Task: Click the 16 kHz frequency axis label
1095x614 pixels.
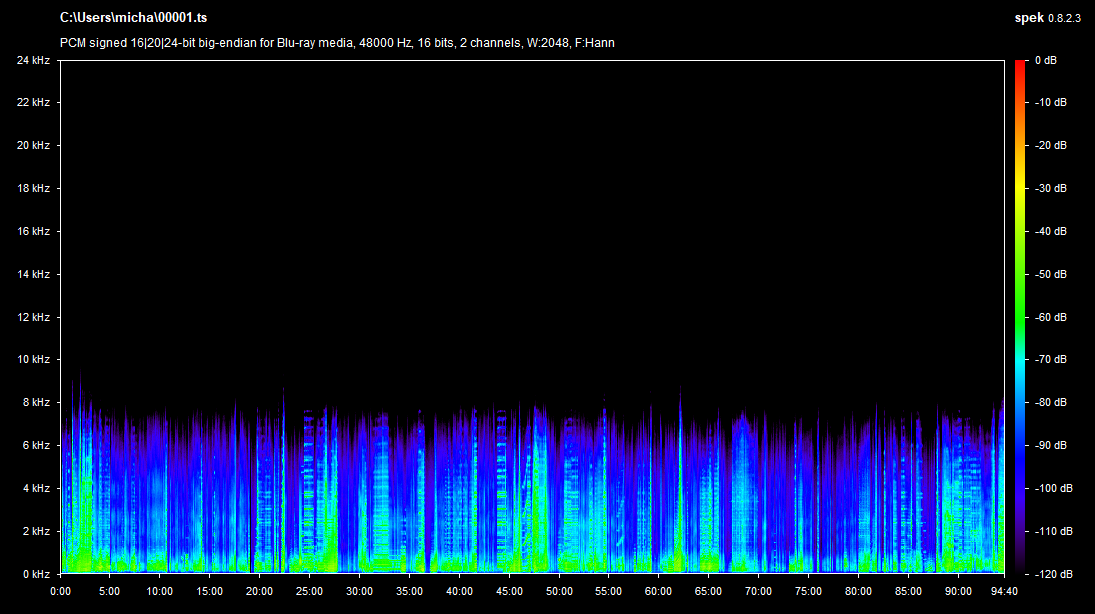Action: (33, 231)
